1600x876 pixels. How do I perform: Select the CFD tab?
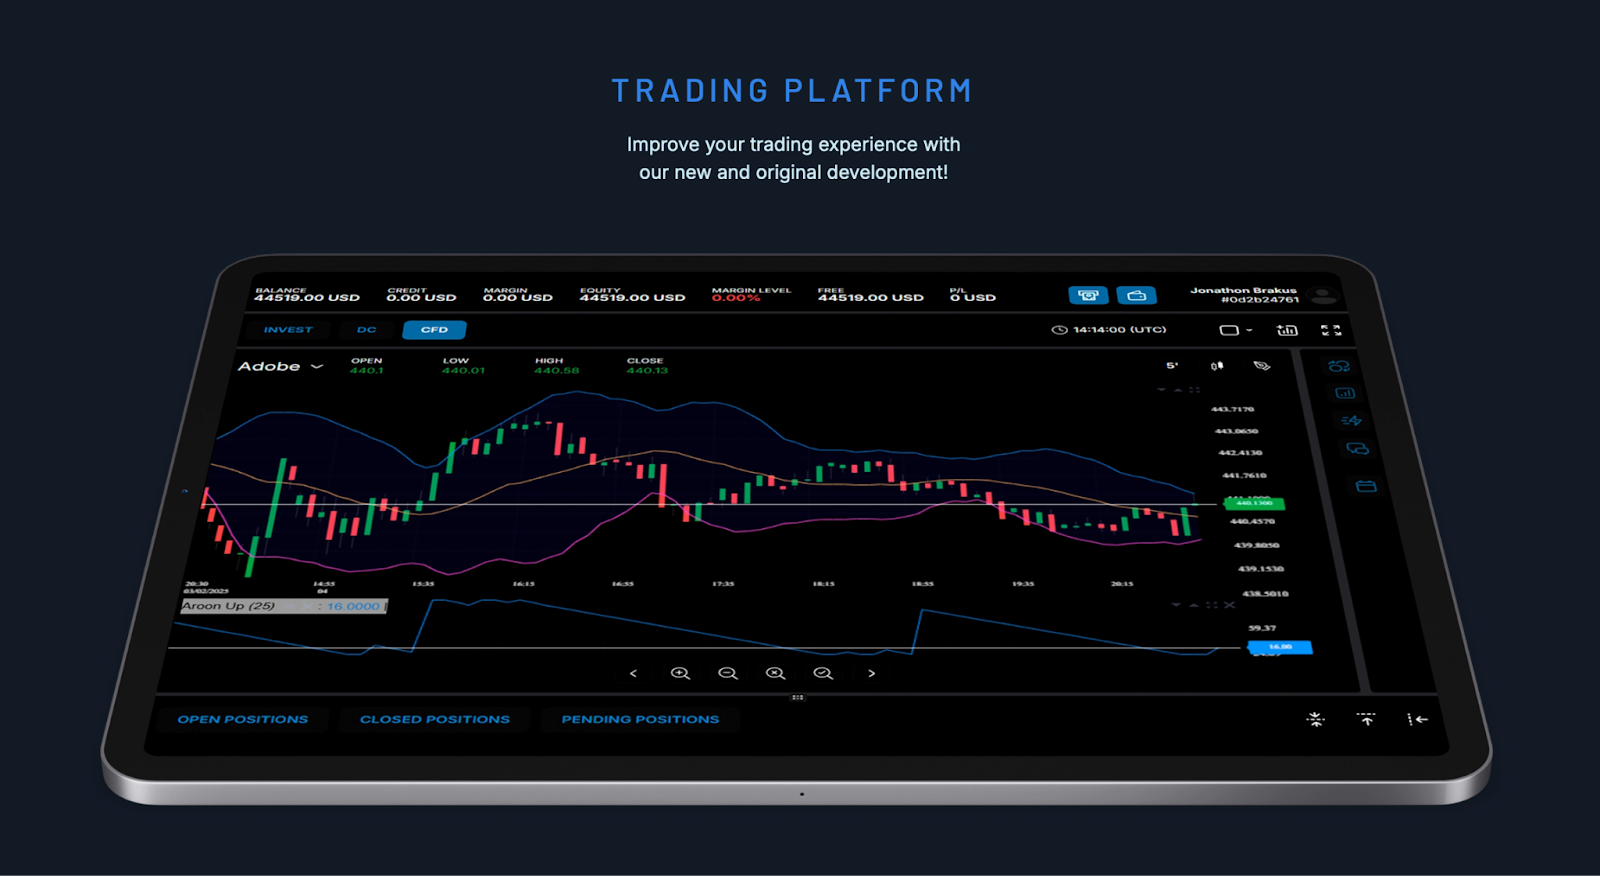(x=434, y=330)
